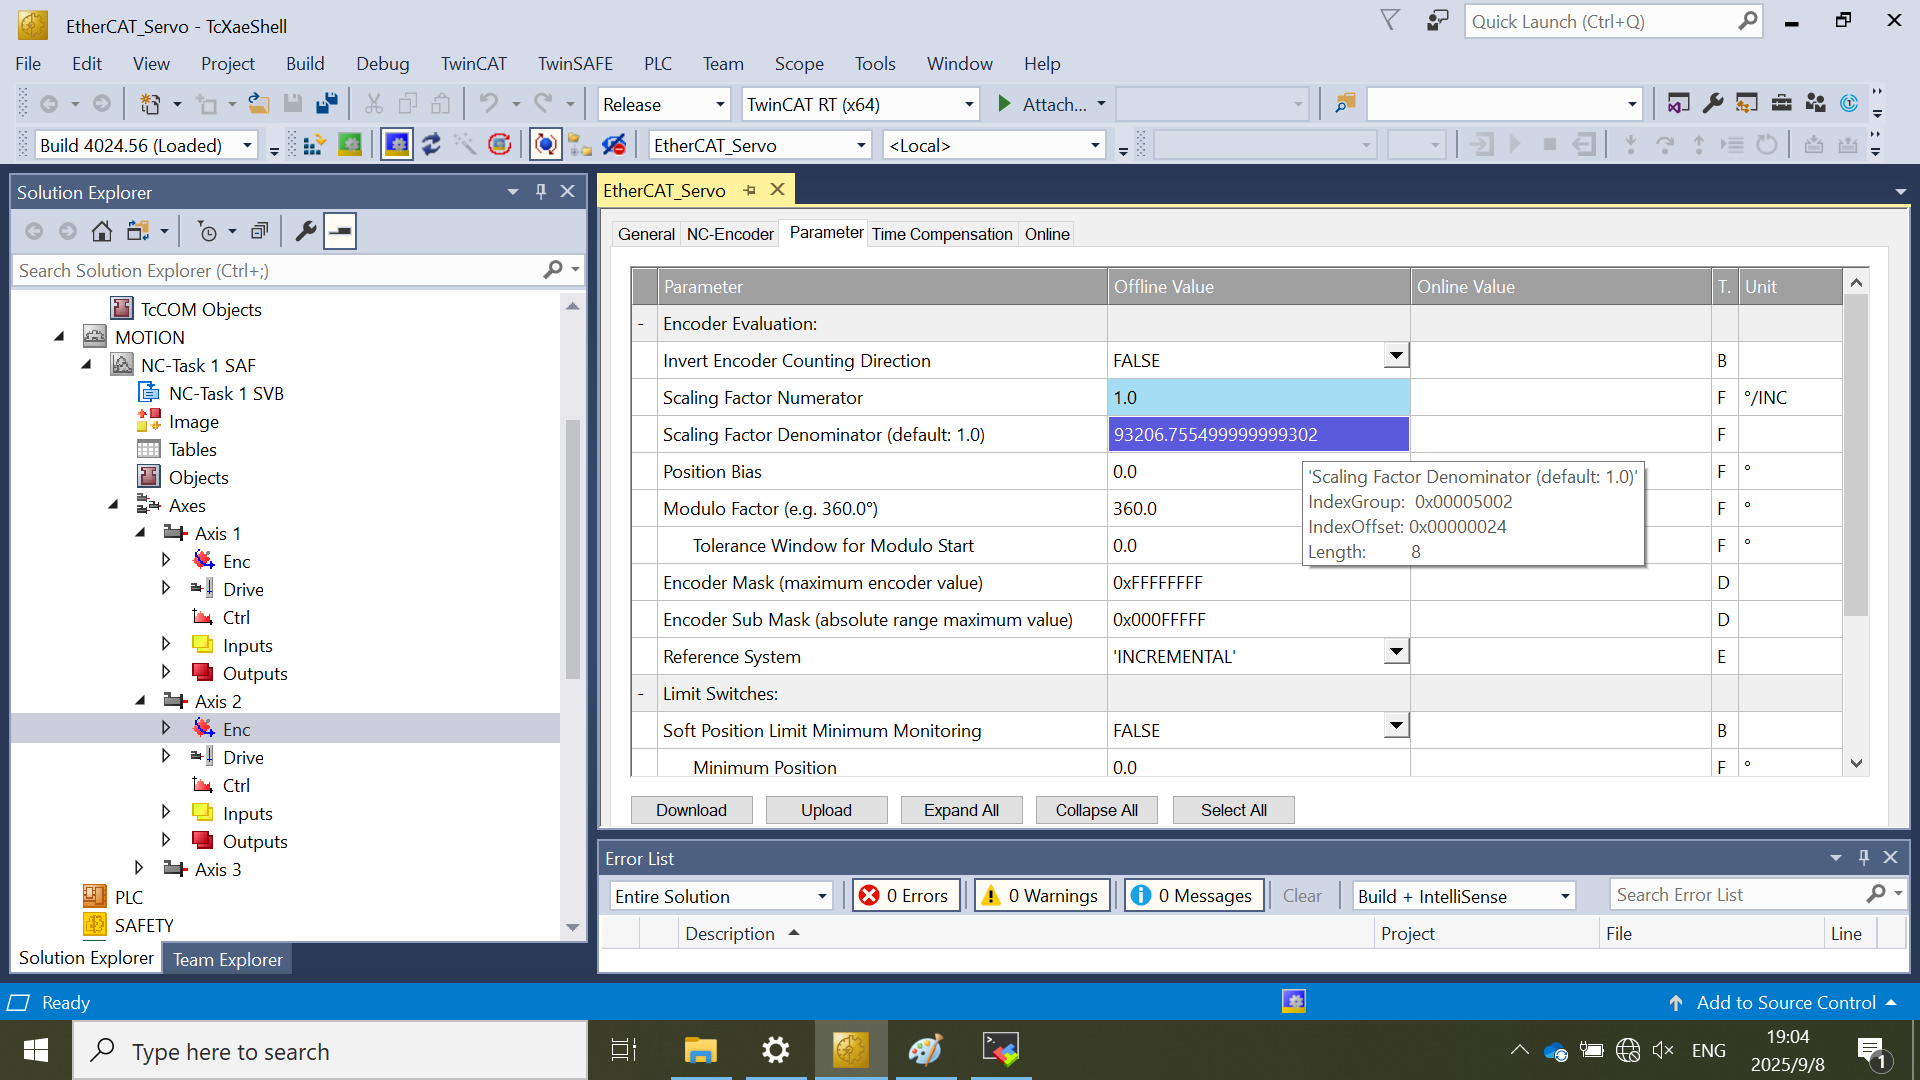Toggle the 0 Warnings filter
This screenshot has height=1080, width=1920.
tap(1041, 896)
